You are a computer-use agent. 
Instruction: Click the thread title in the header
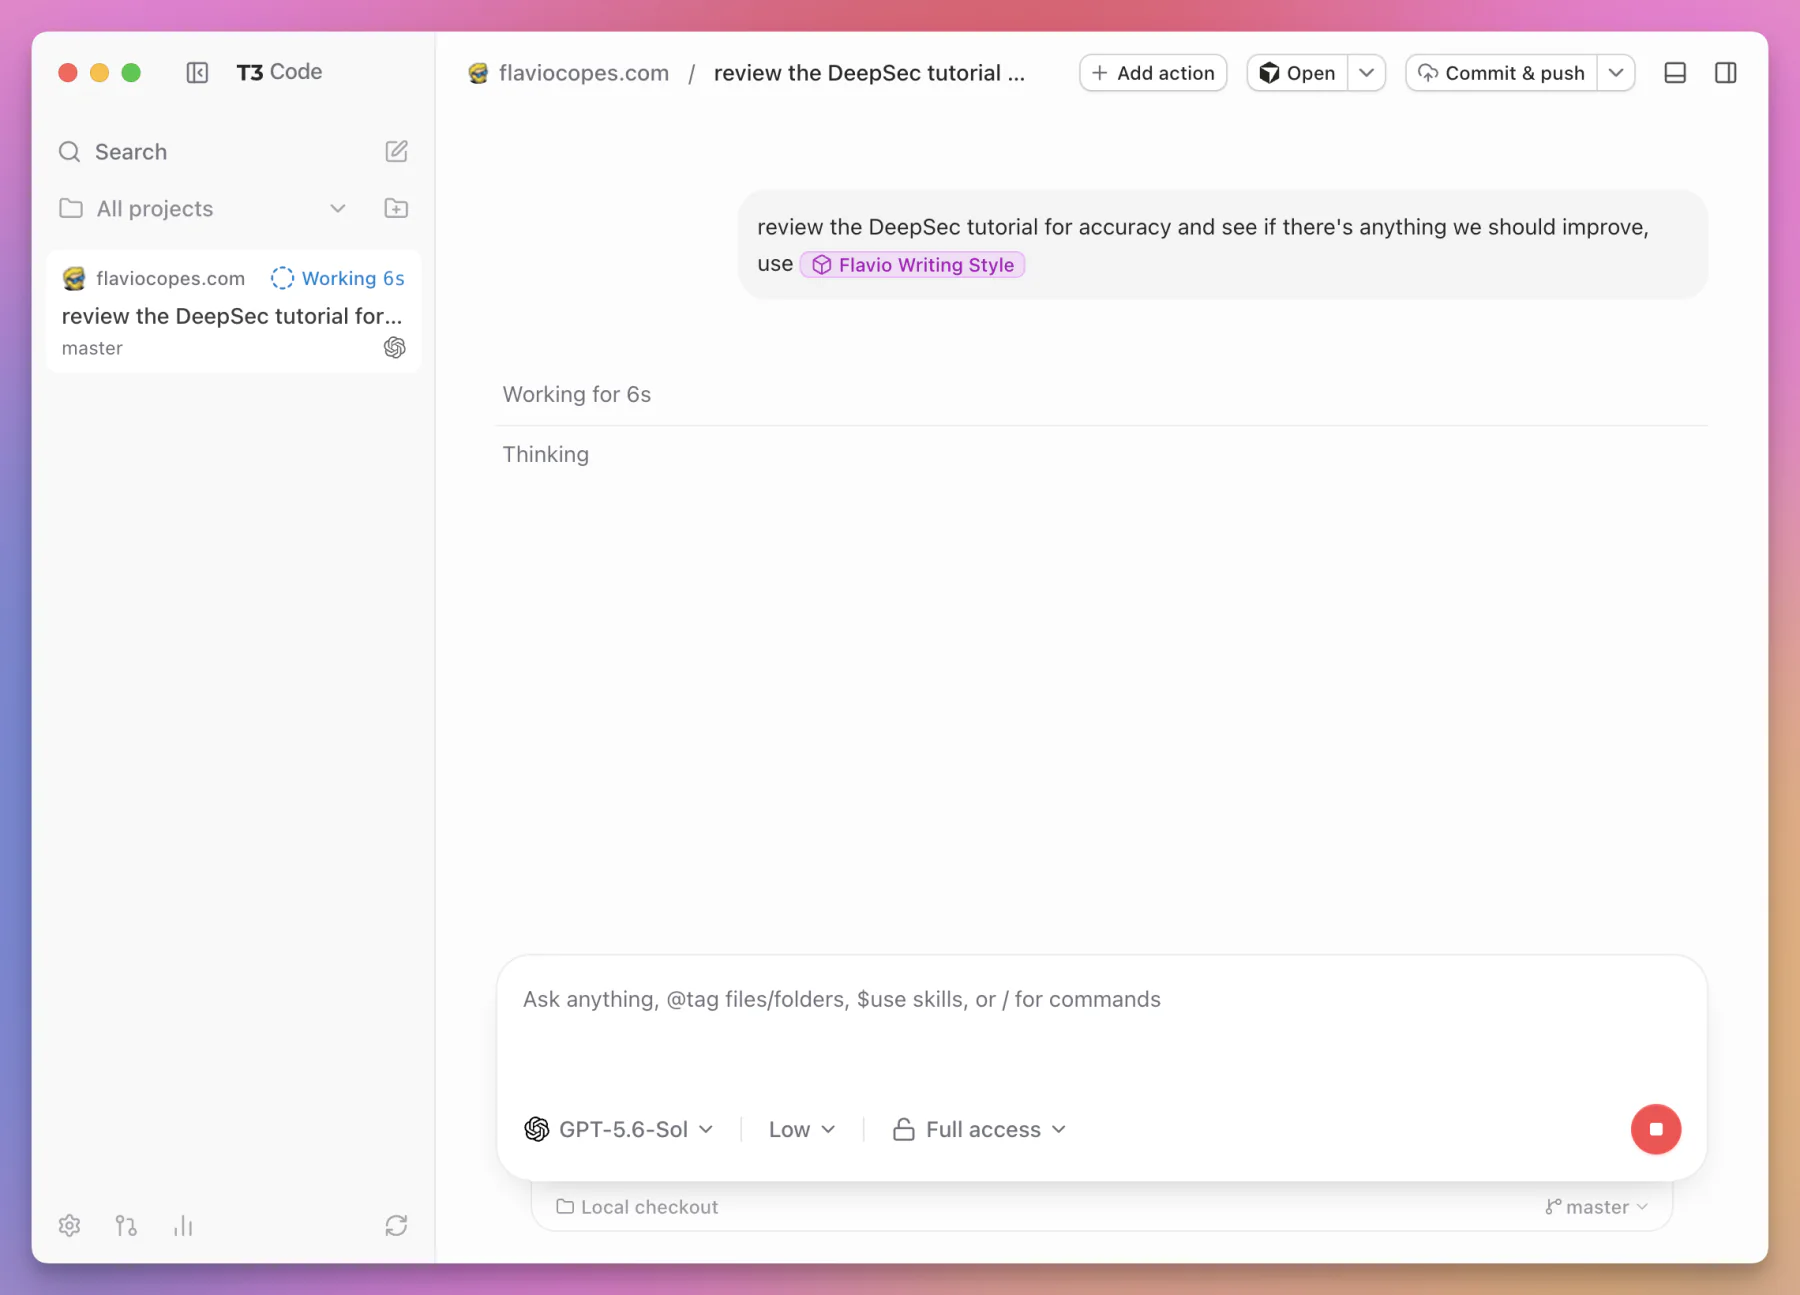click(869, 73)
